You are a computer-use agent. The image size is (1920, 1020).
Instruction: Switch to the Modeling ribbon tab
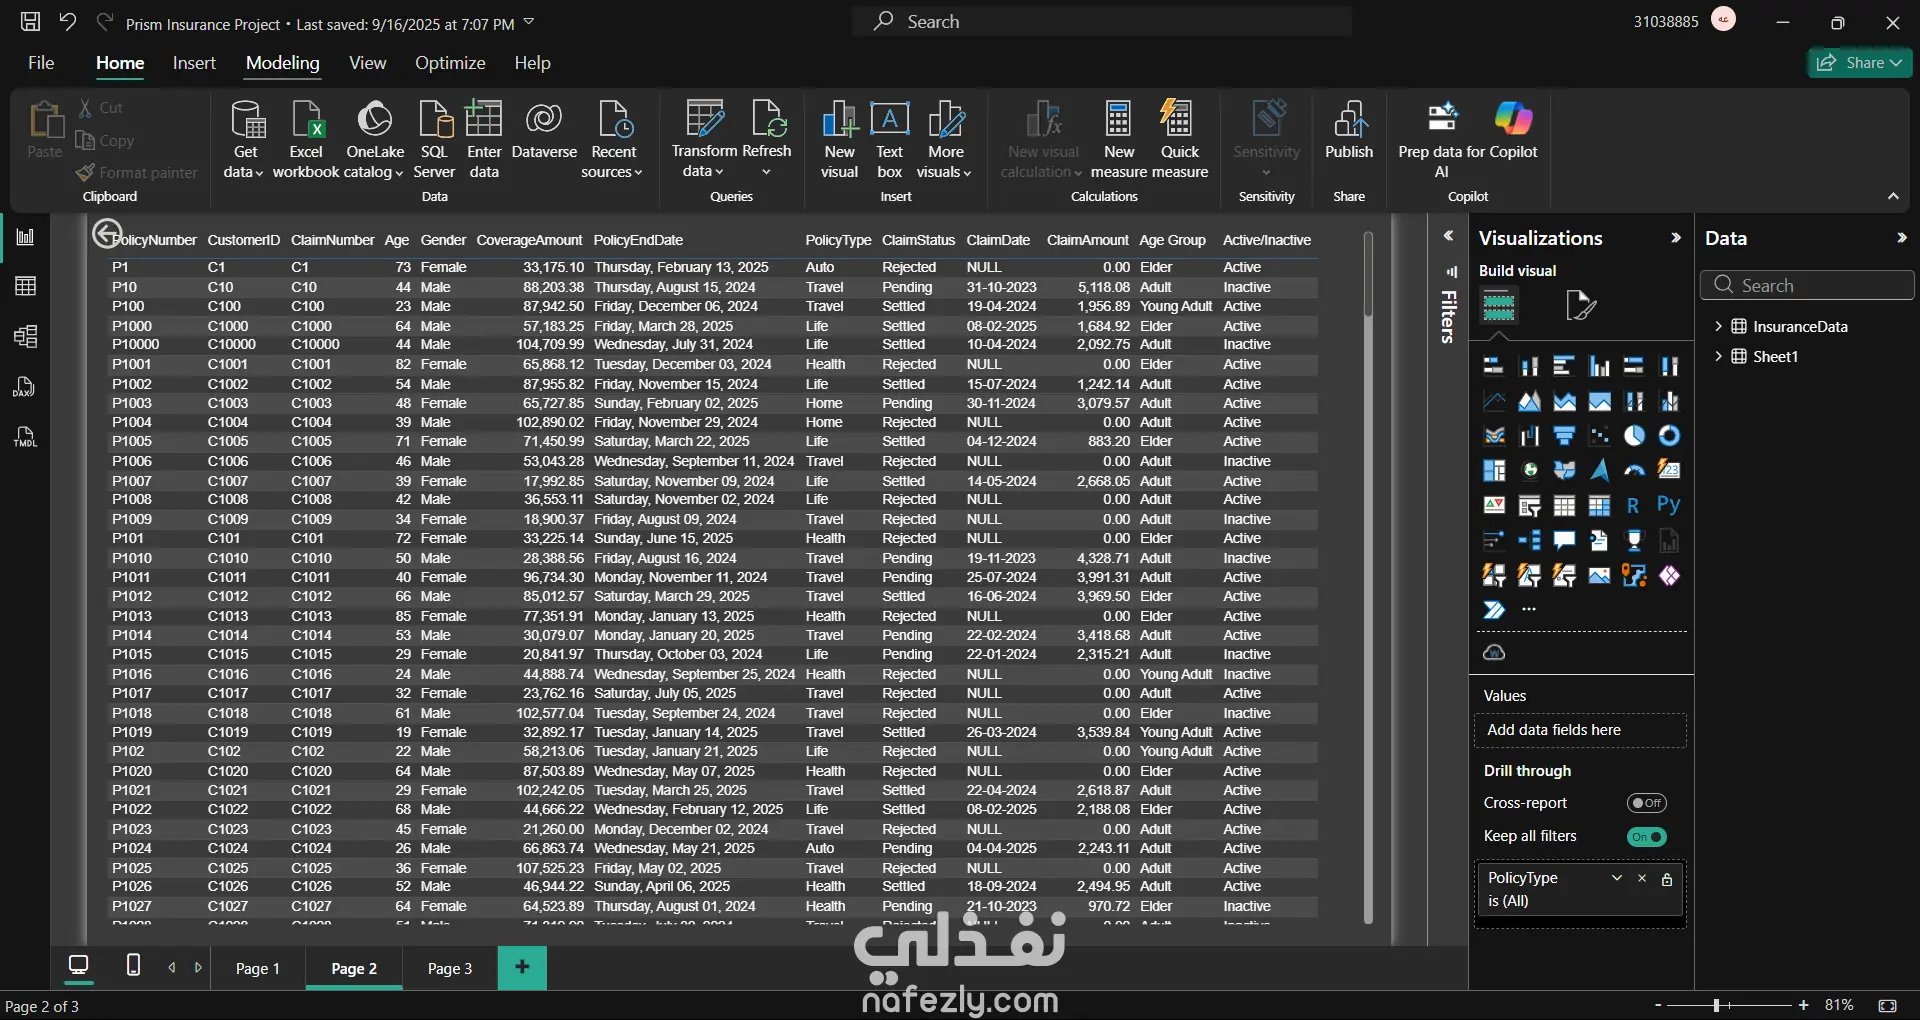(x=283, y=63)
